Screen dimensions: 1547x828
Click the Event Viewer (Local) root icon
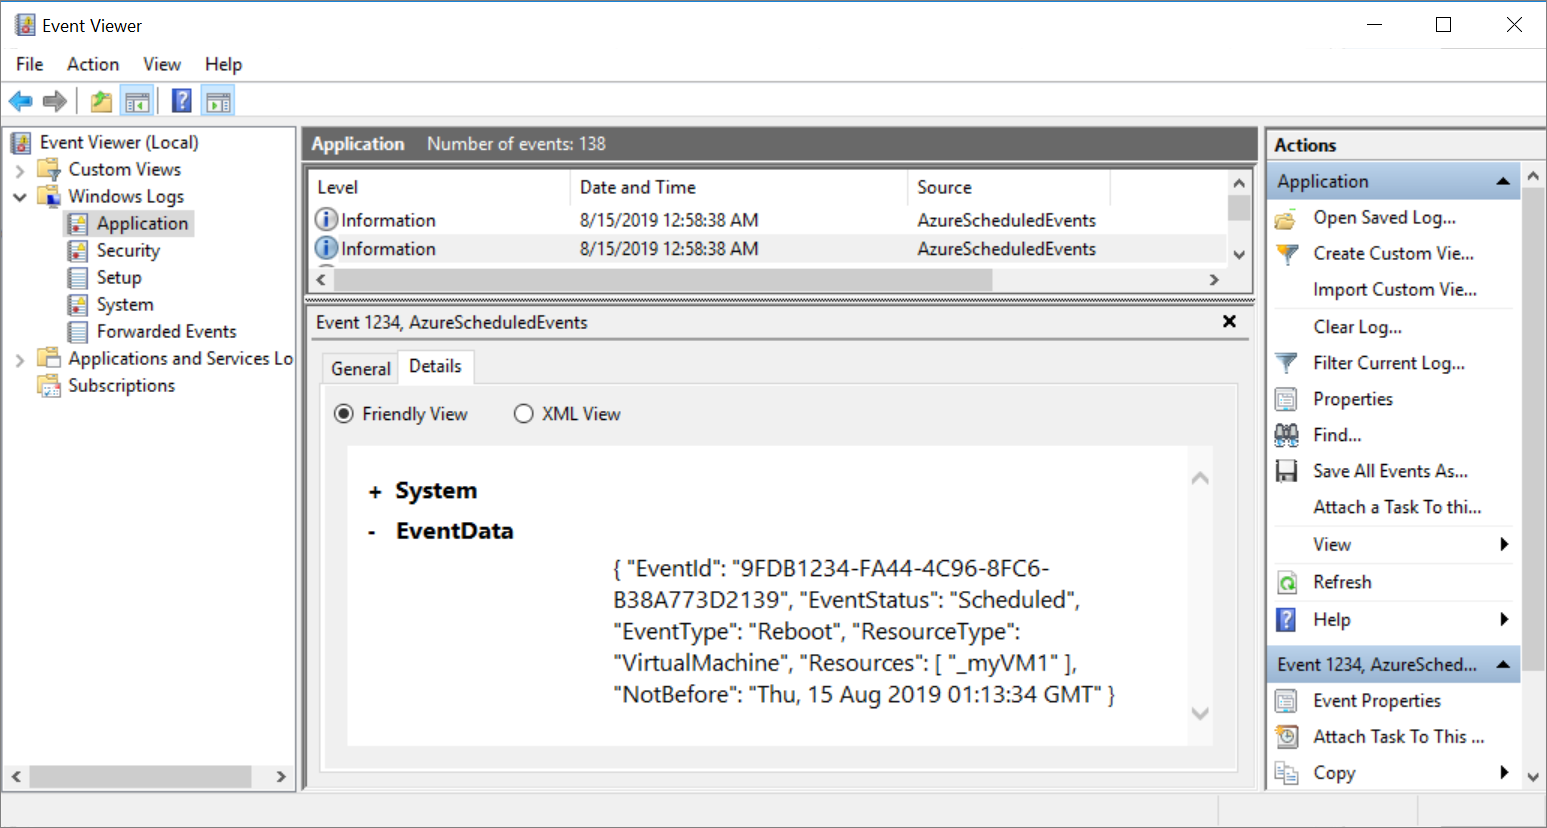21,142
